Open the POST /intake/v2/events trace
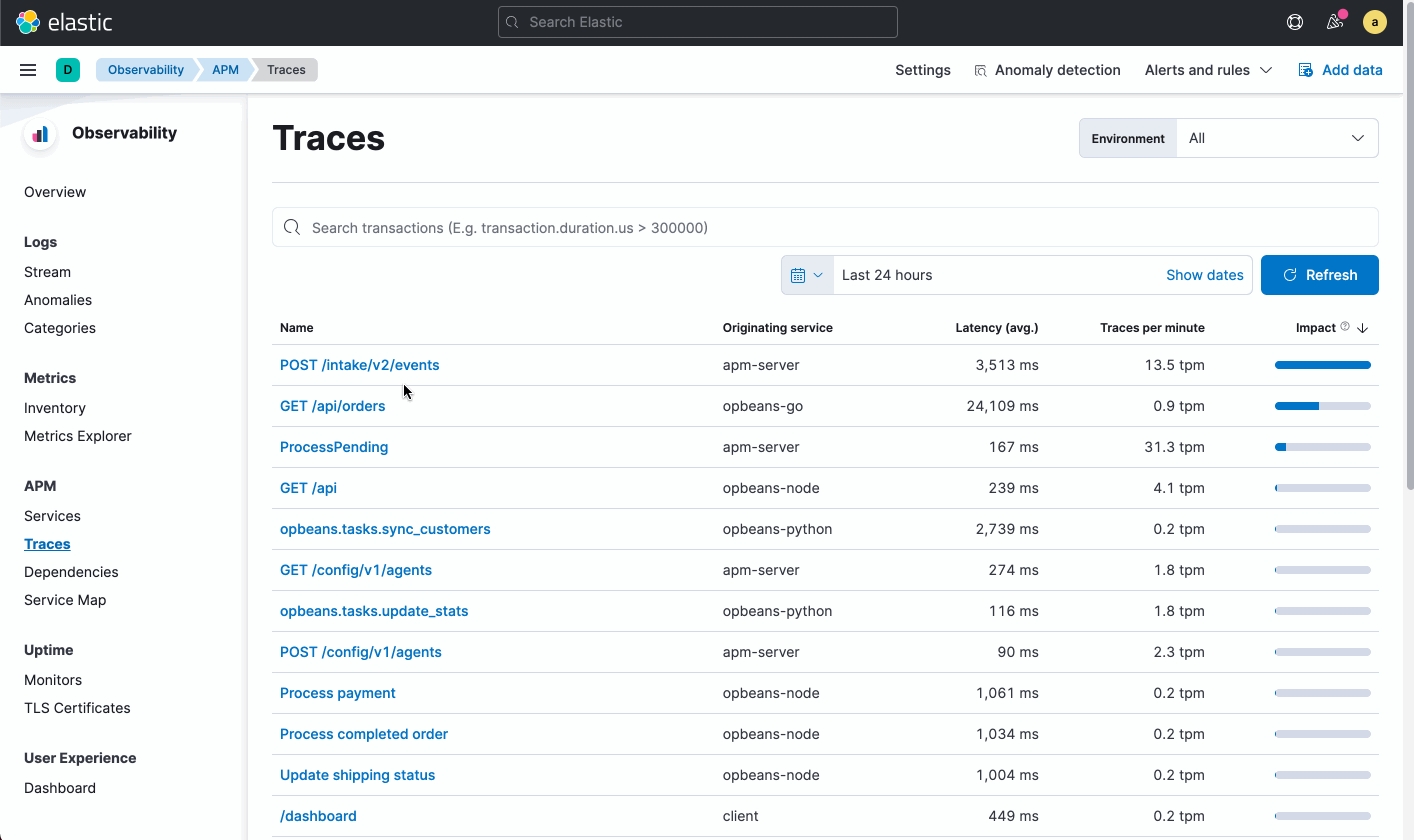 360,365
